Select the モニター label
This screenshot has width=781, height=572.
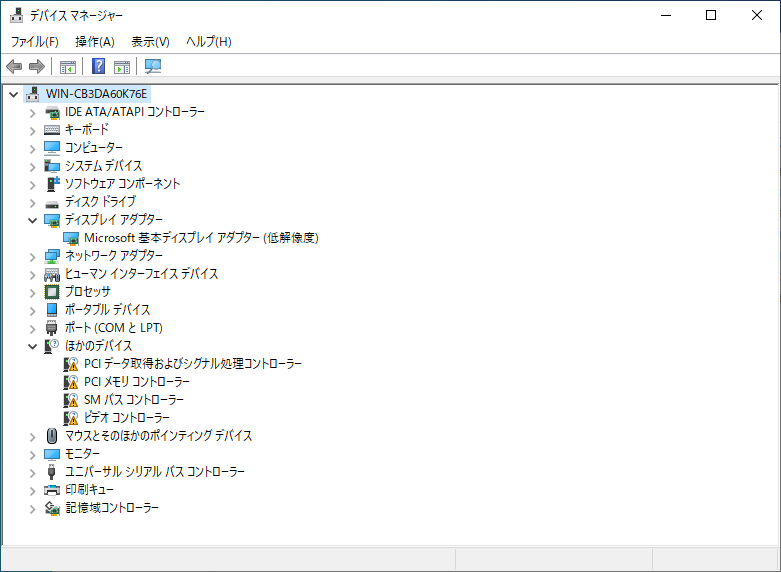pos(82,454)
